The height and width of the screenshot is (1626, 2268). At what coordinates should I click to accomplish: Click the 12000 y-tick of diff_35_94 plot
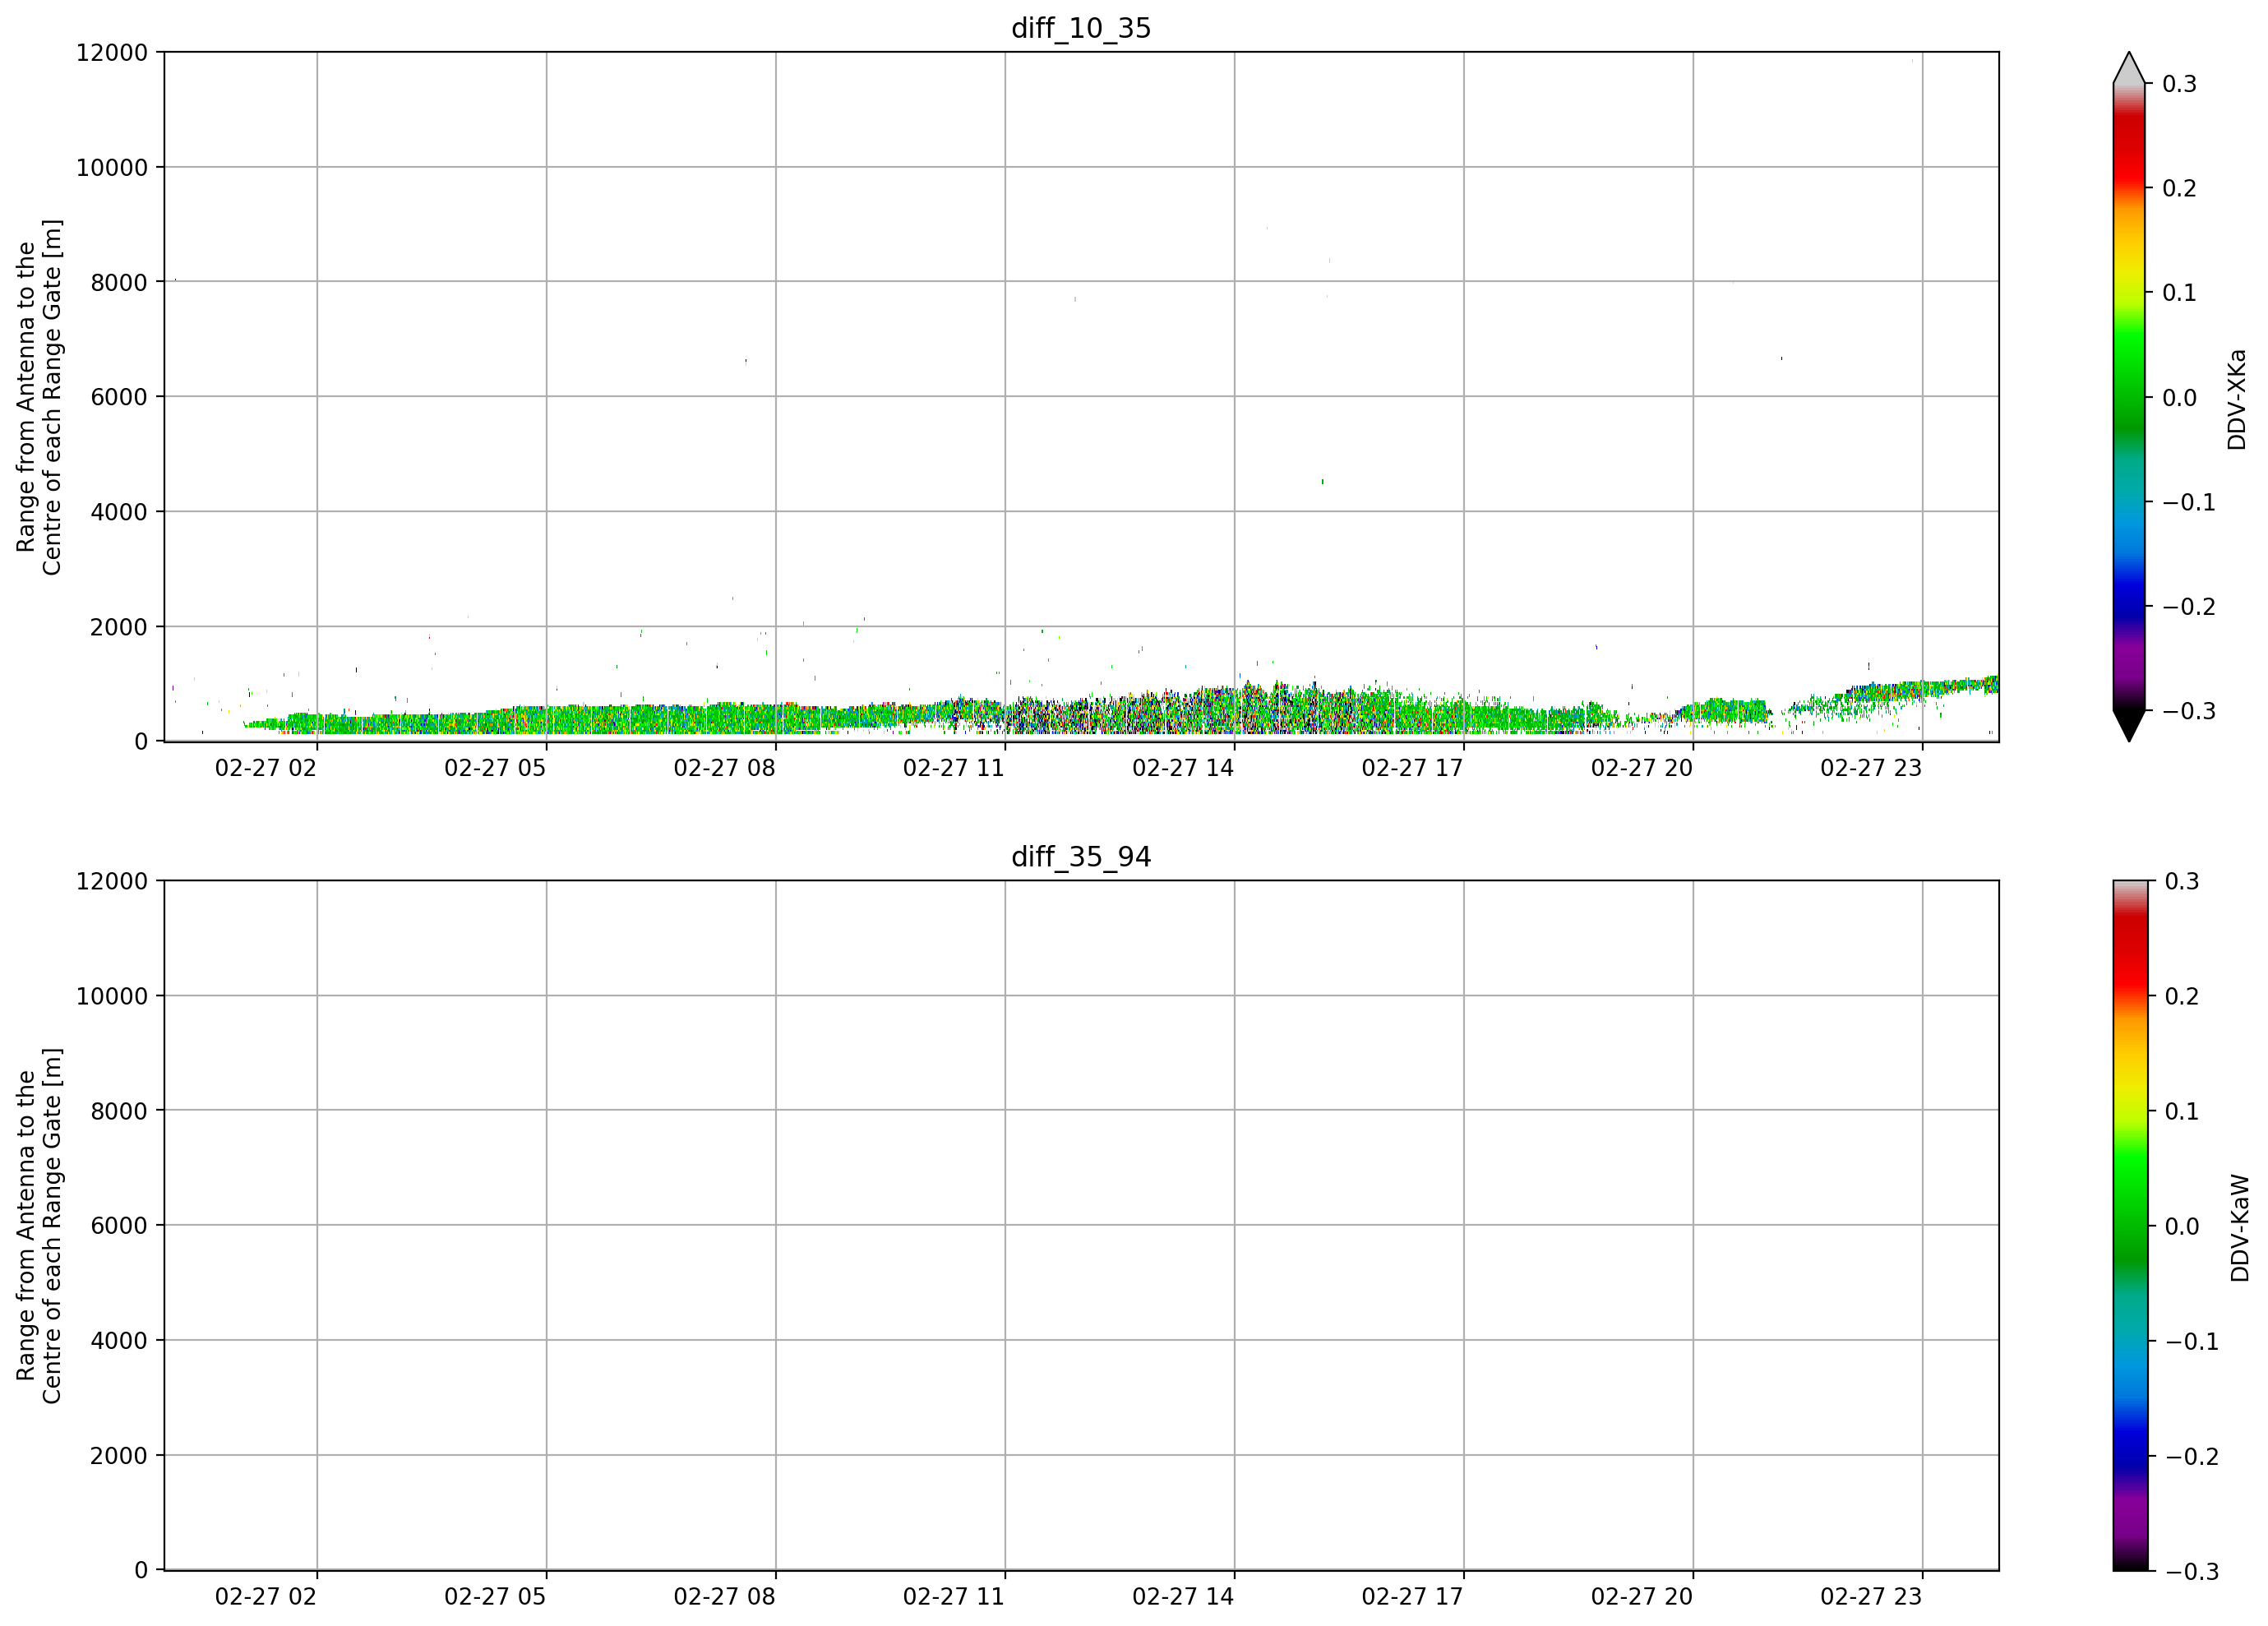(112, 882)
